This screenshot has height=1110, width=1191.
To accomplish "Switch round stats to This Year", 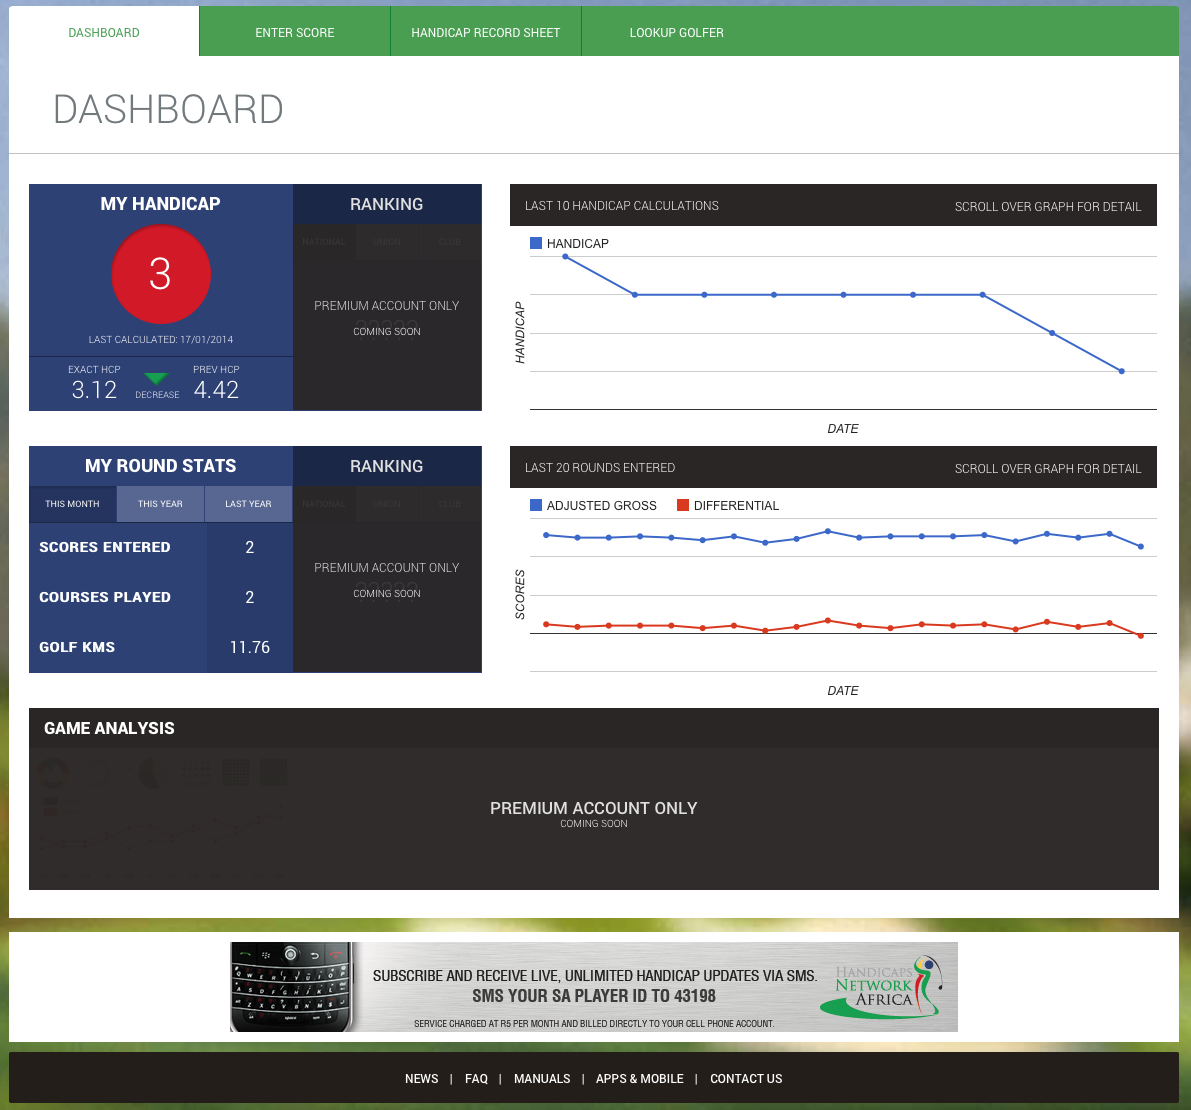I will [160, 504].
